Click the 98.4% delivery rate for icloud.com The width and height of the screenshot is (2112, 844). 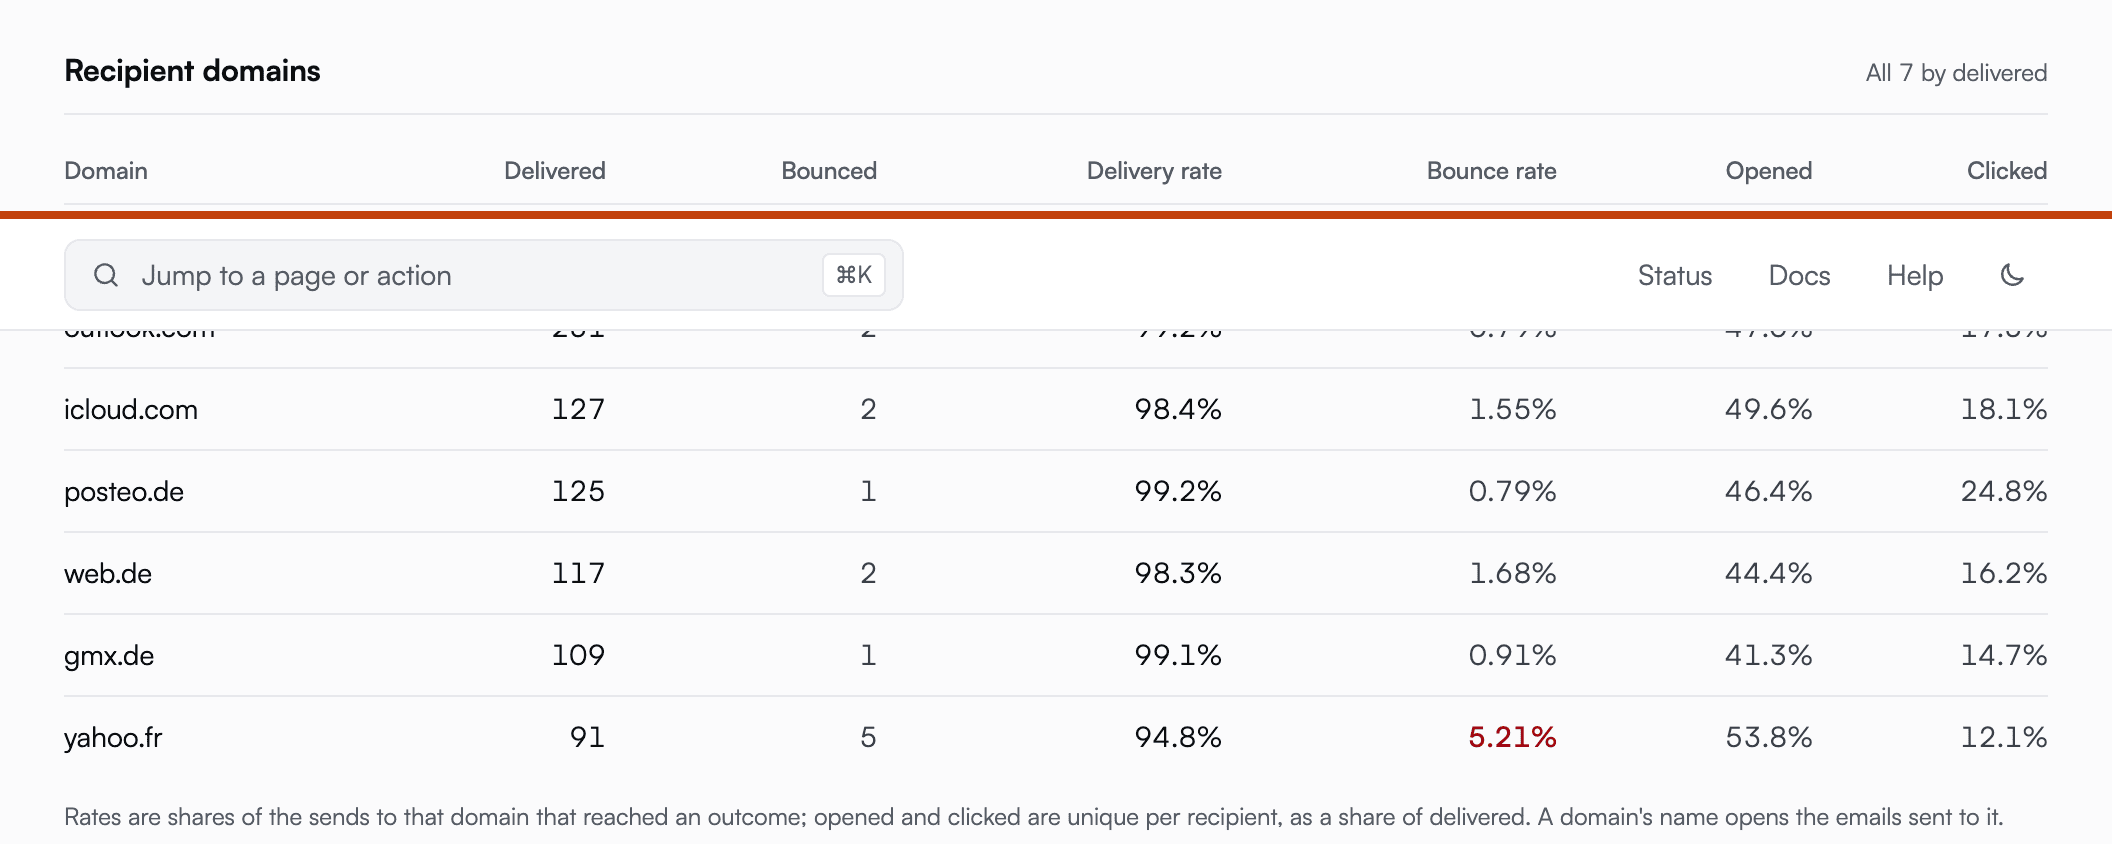[x=1178, y=409]
